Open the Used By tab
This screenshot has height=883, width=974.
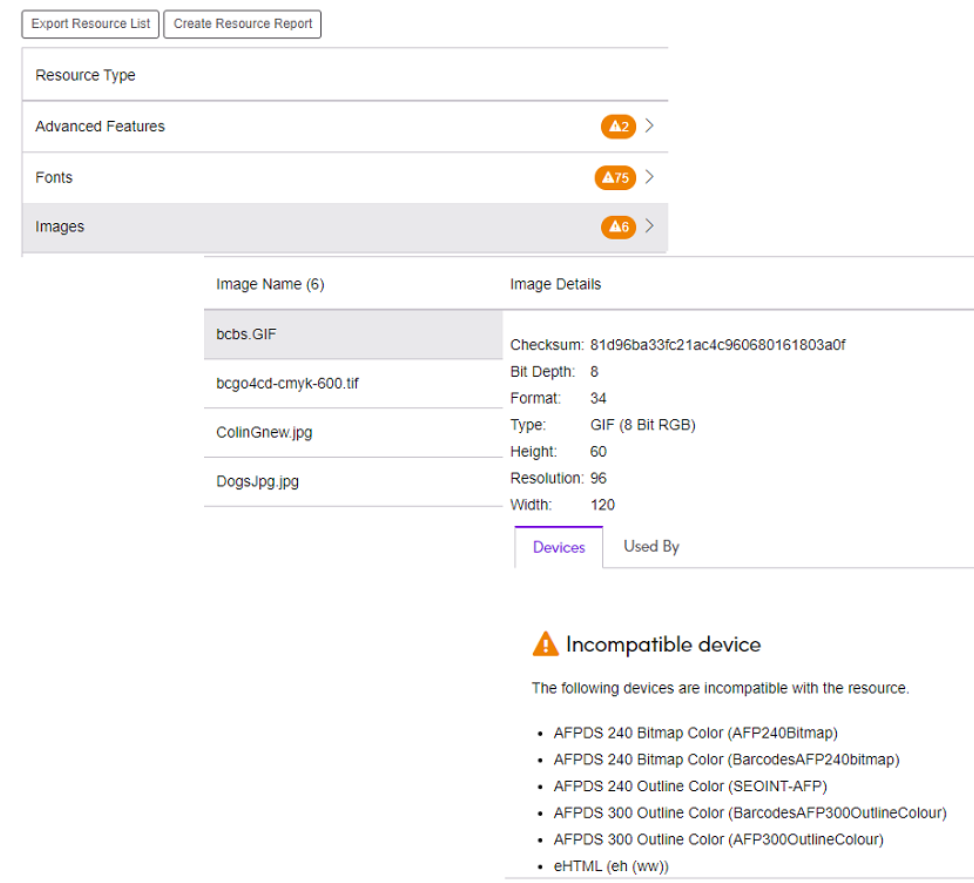pos(651,547)
